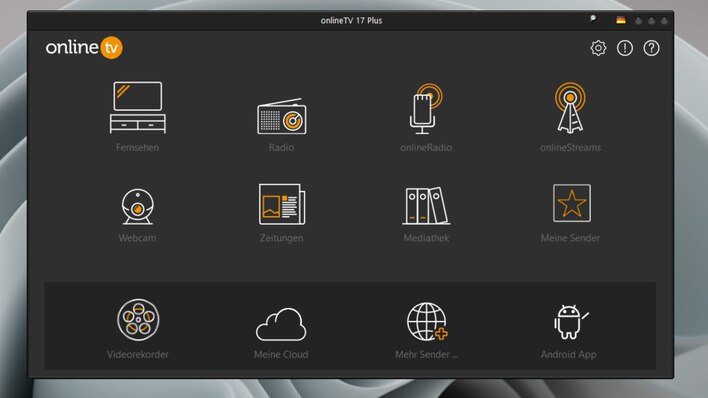Click the Mediathek label
This screenshot has width=708, height=398.
[426, 238]
